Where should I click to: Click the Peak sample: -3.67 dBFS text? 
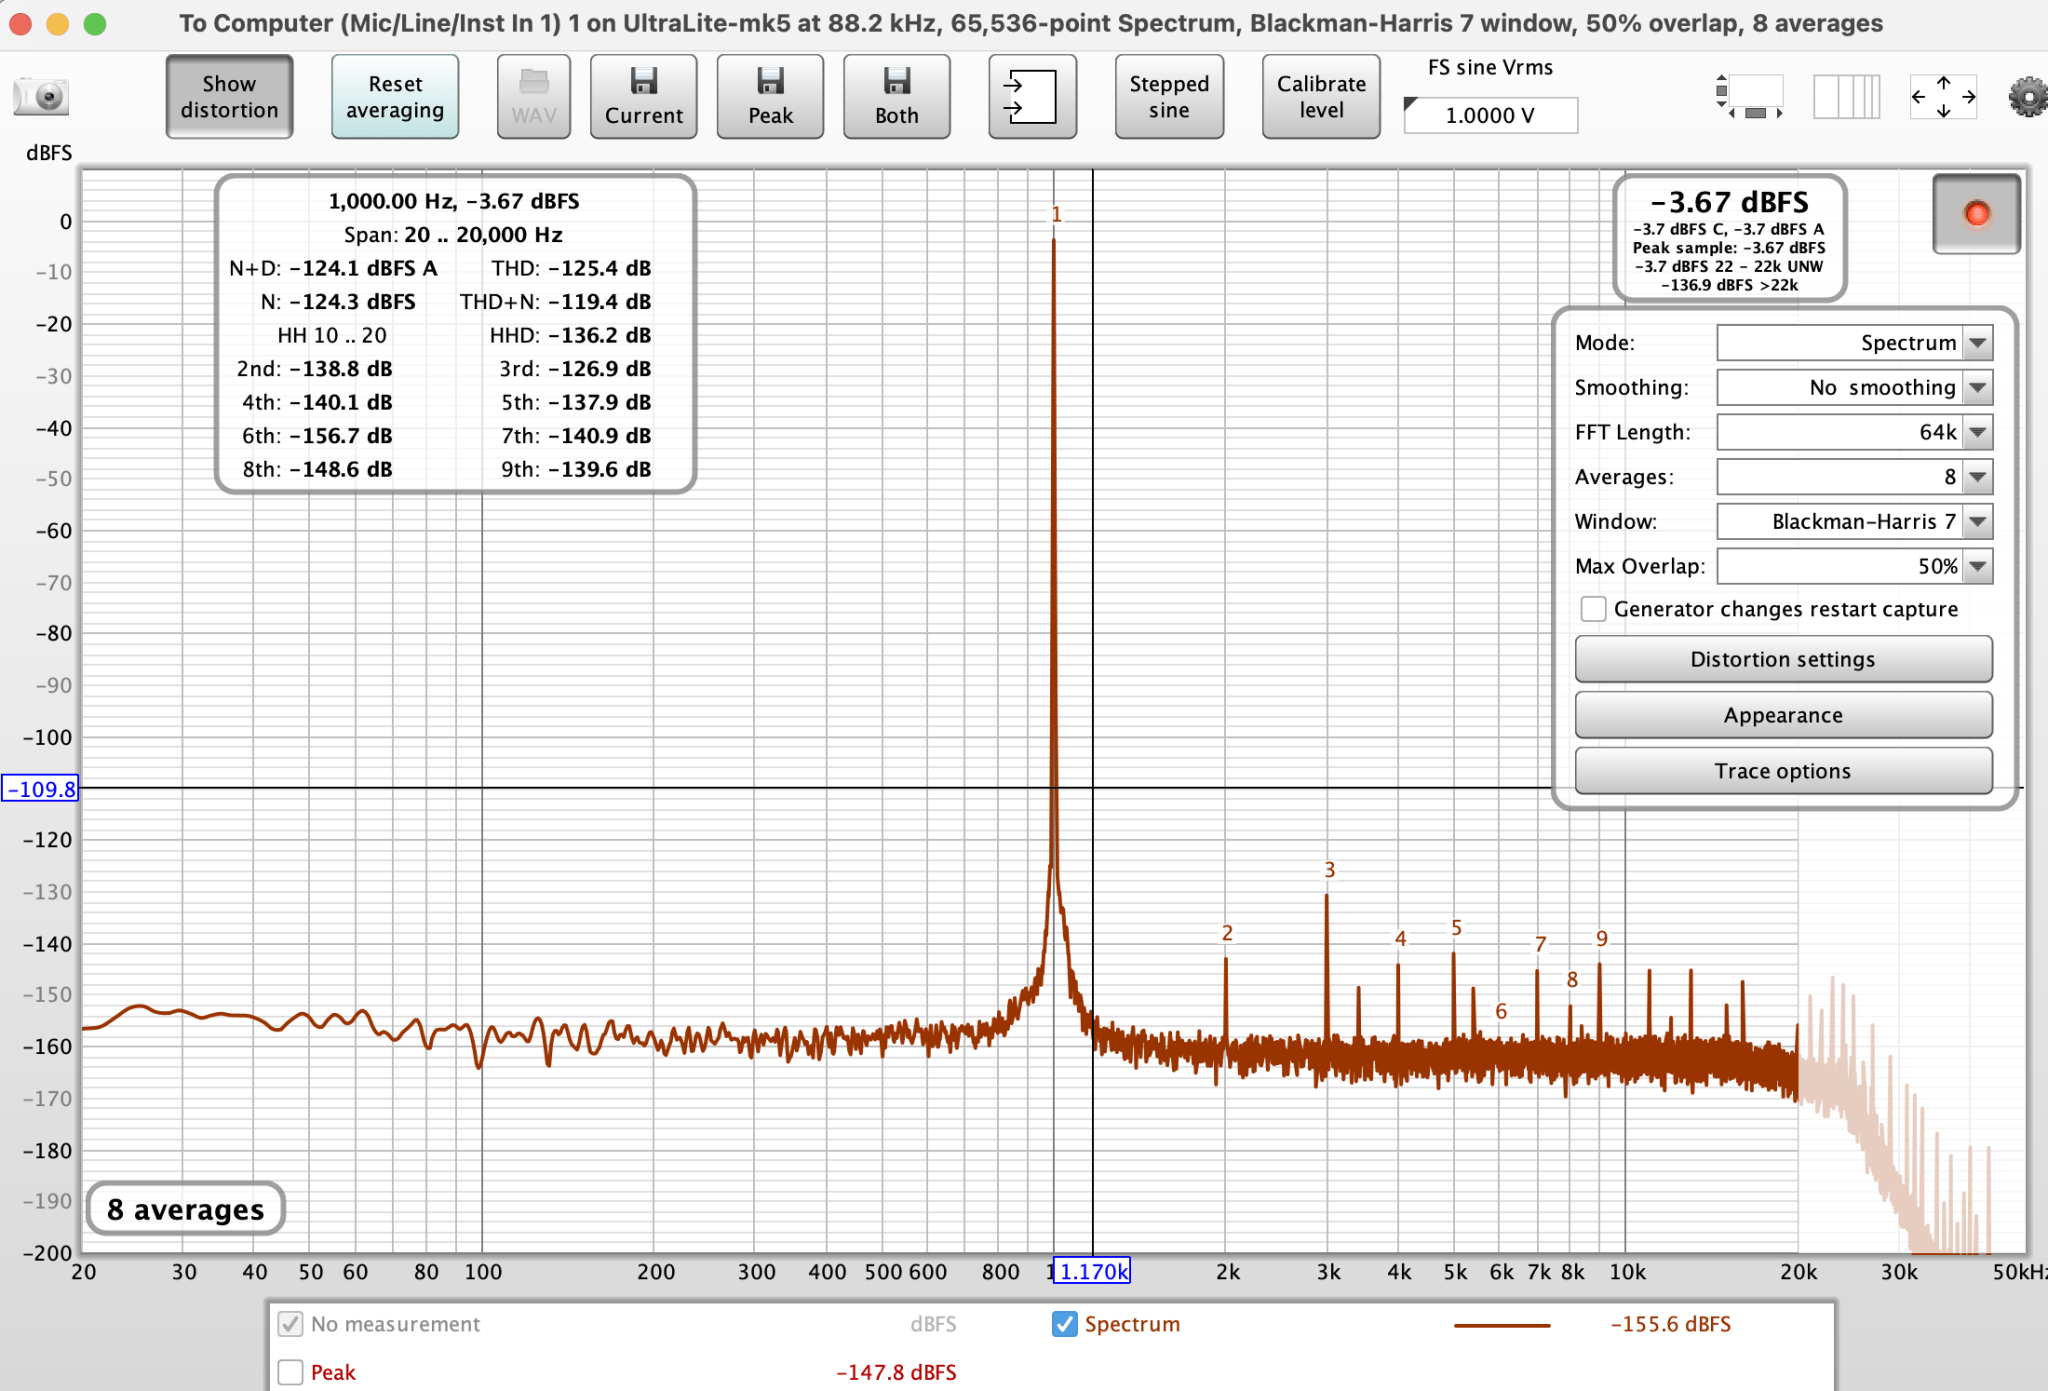1729,248
